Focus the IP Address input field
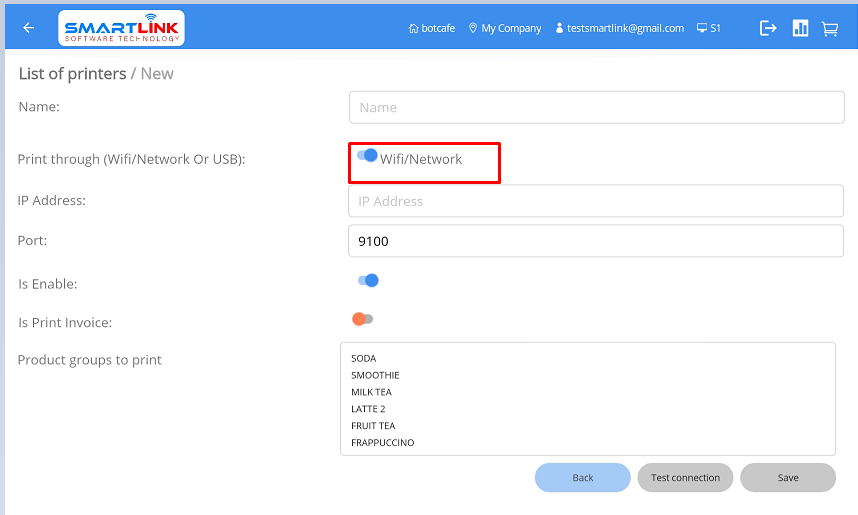 pos(596,201)
